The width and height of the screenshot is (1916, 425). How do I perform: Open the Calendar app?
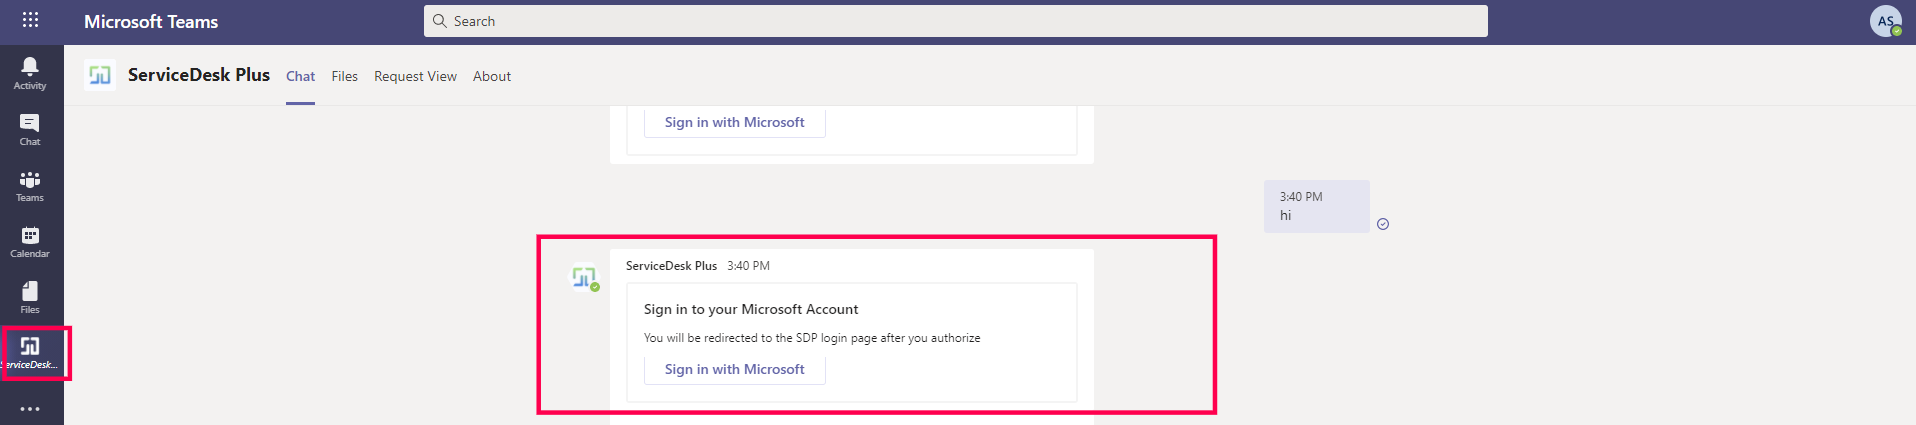pyautogui.click(x=30, y=241)
